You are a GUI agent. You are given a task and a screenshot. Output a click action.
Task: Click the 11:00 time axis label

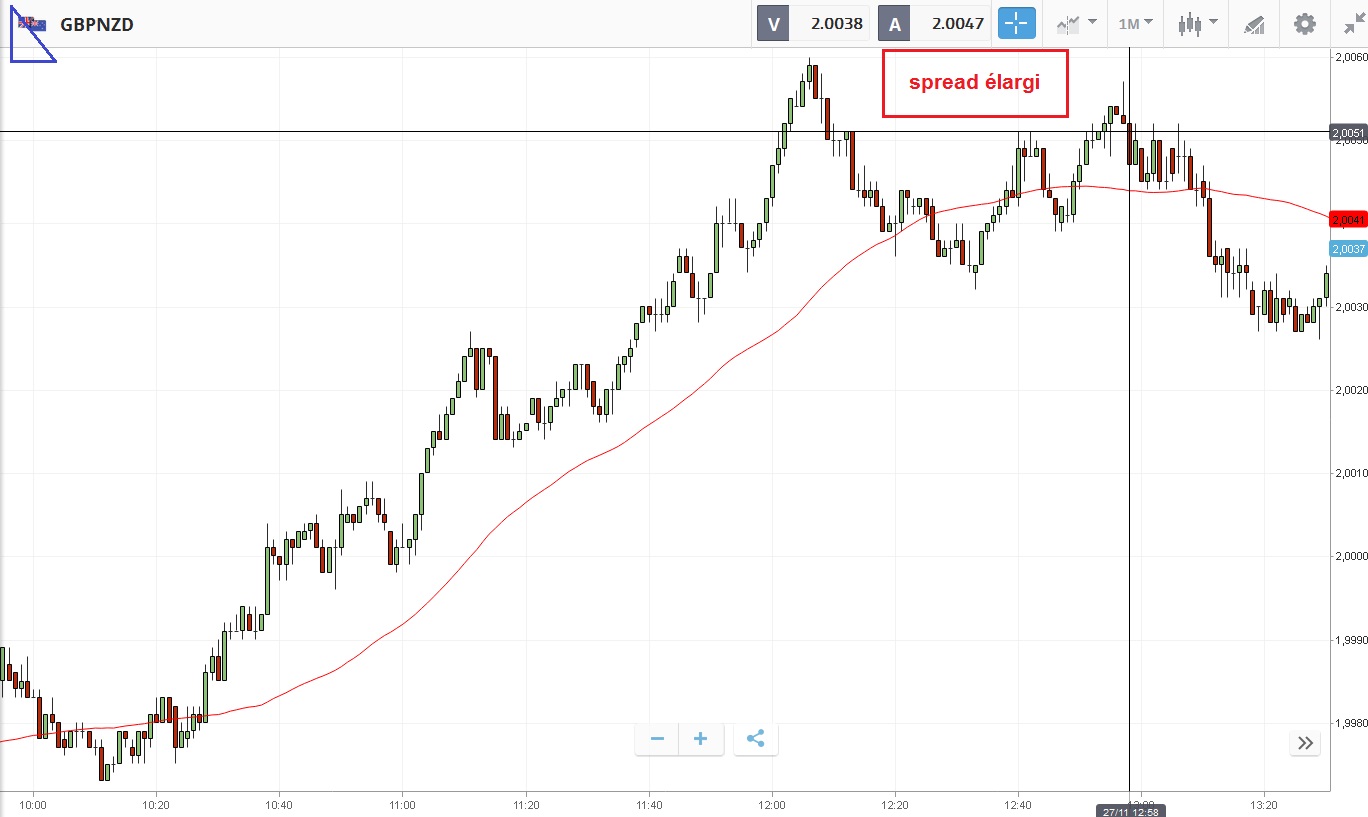pyautogui.click(x=402, y=804)
